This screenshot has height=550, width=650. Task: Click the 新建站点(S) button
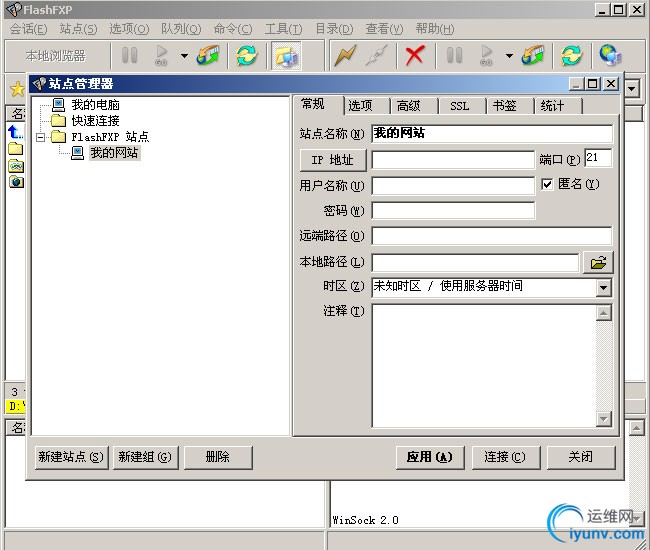71,457
